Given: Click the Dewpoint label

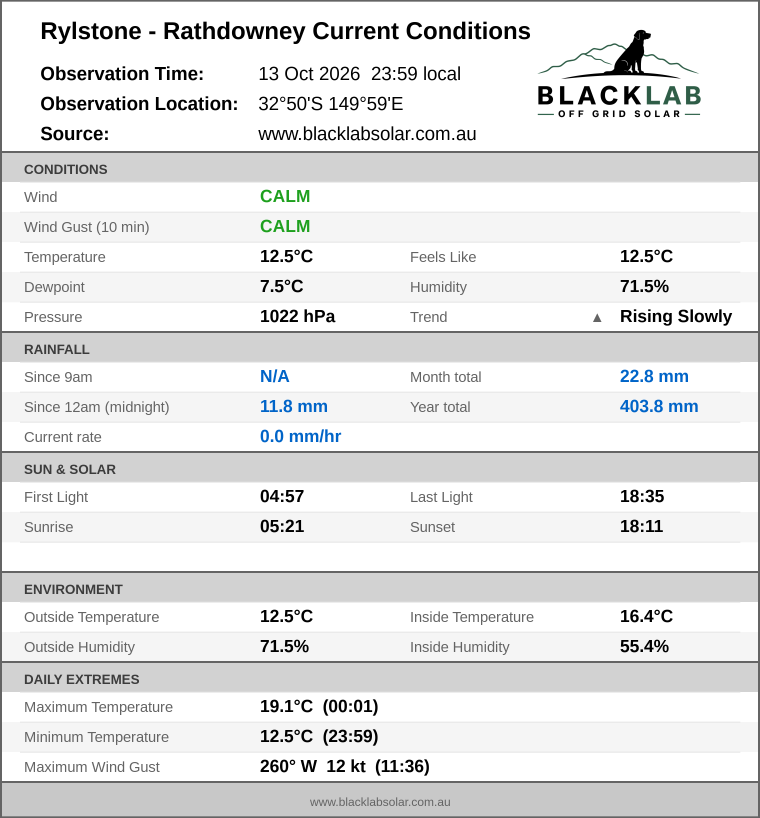Looking at the screenshot, I should 54,287.
